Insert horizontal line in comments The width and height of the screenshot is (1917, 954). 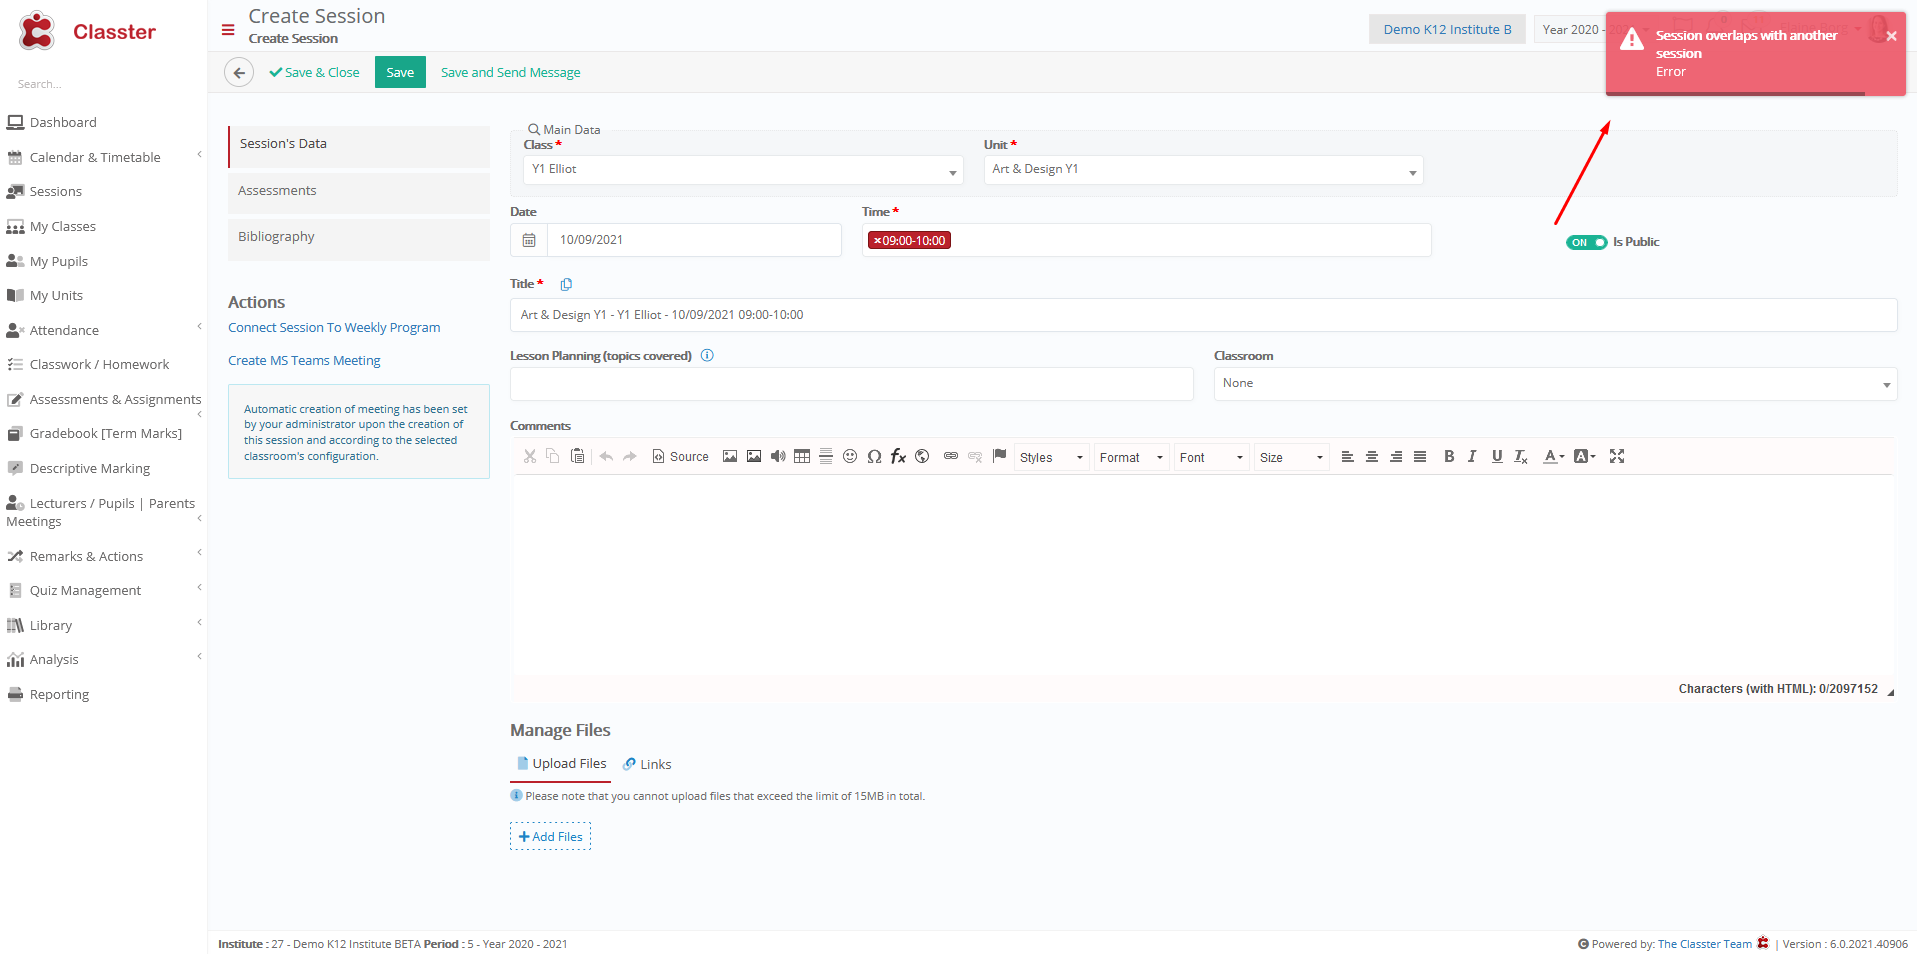coord(826,456)
